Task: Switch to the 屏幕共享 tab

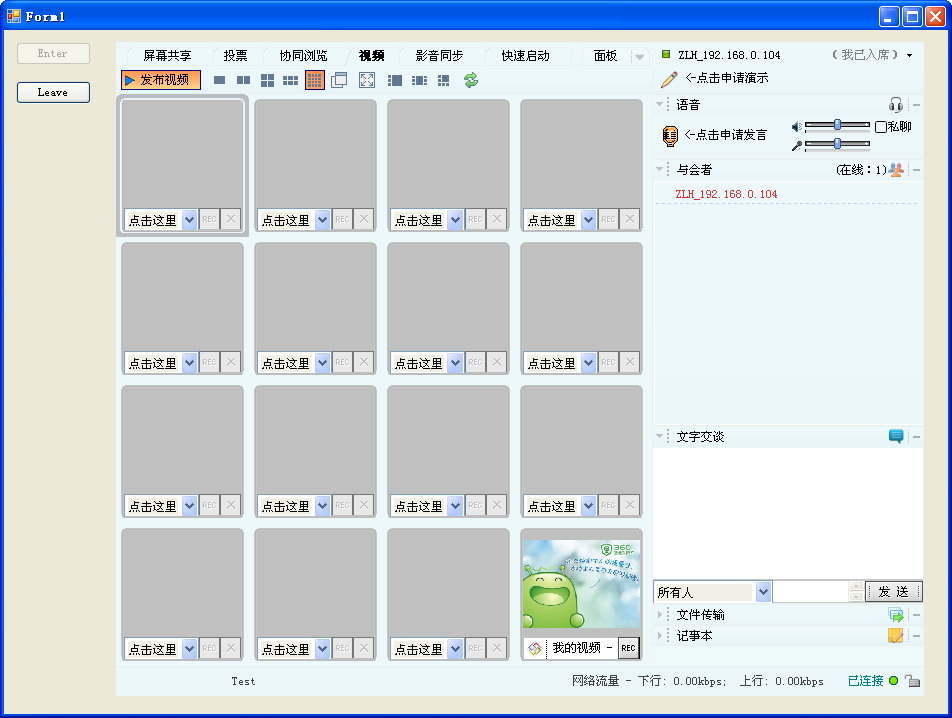Action: pyautogui.click(x=167, y=56)
